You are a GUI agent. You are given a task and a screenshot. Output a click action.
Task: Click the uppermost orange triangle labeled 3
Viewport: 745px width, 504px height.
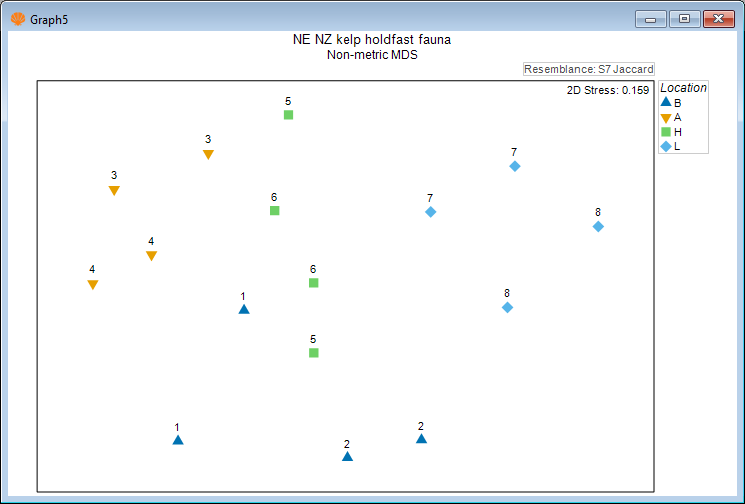pos(208,155)
